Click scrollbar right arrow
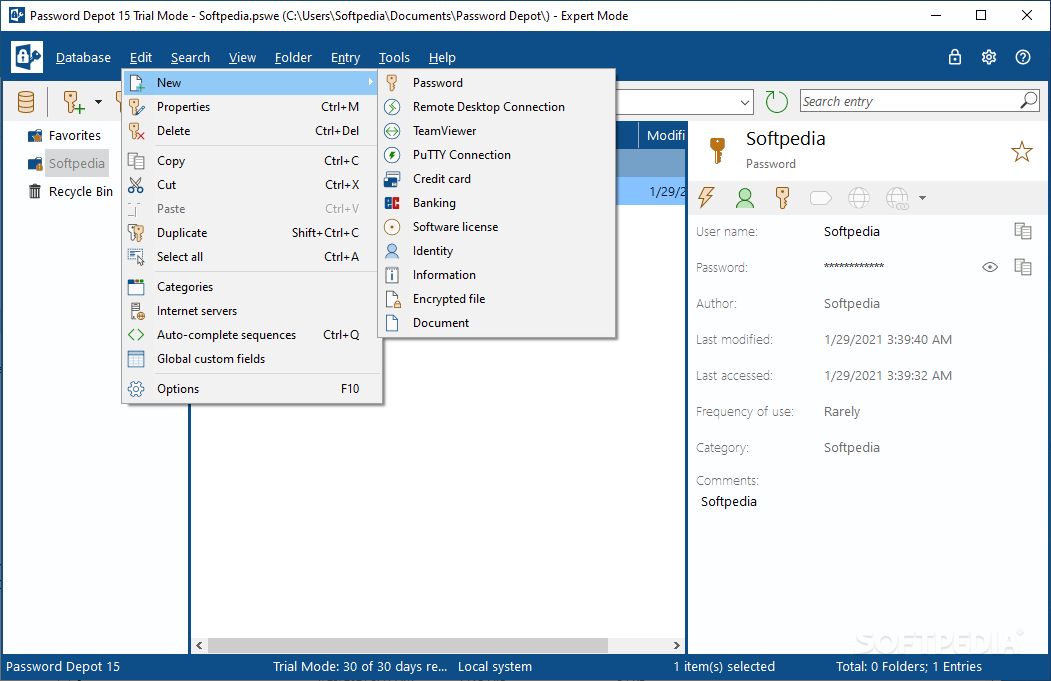The height and width of the screenshot is (681, 1051). pyautogui.click(x=676, y=645)
